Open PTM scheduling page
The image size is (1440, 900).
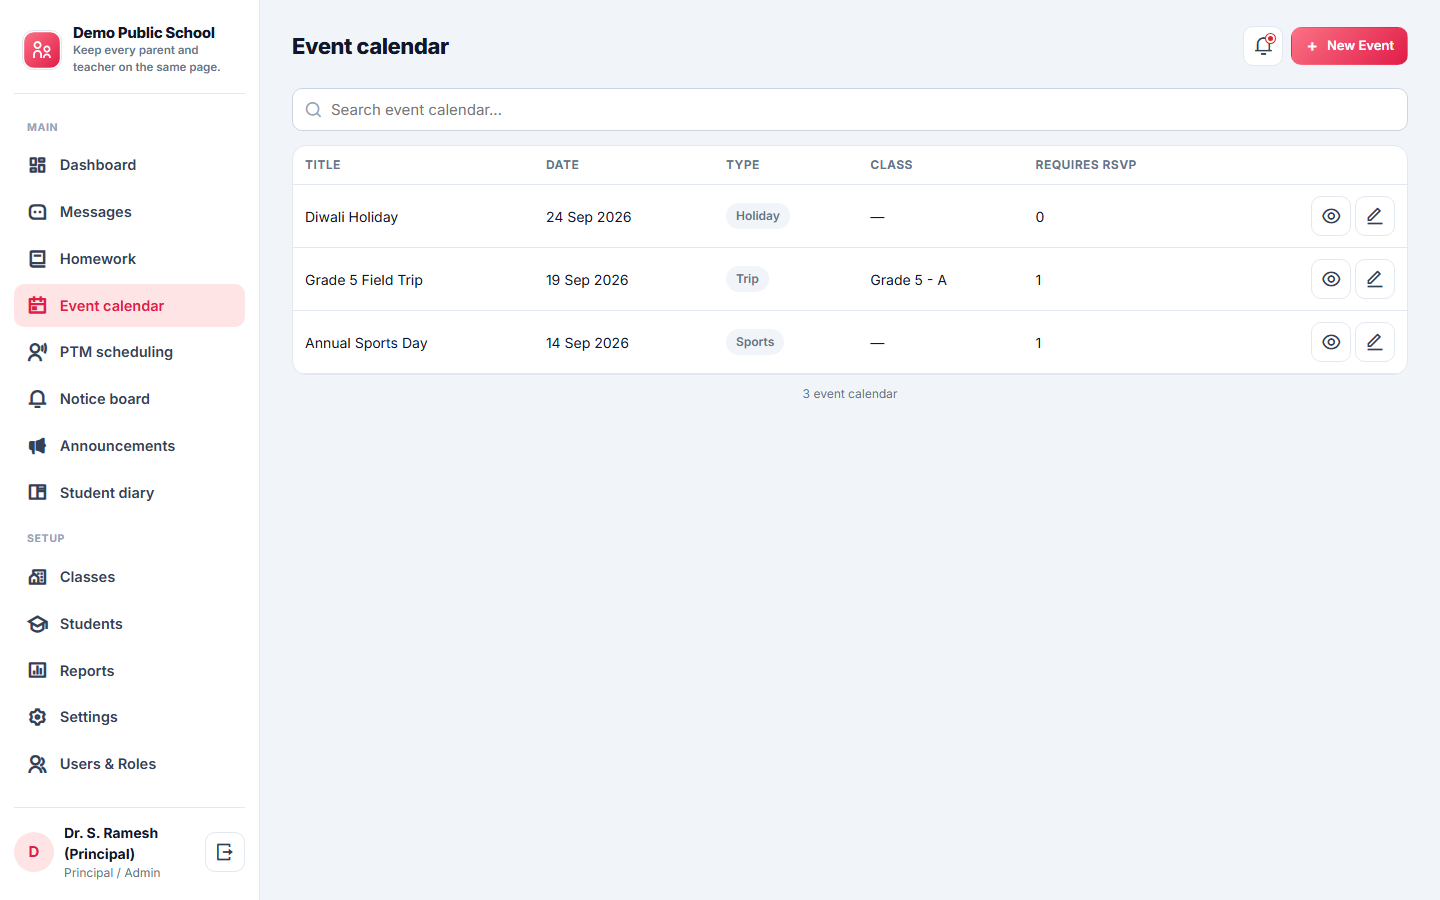[130, 352]
